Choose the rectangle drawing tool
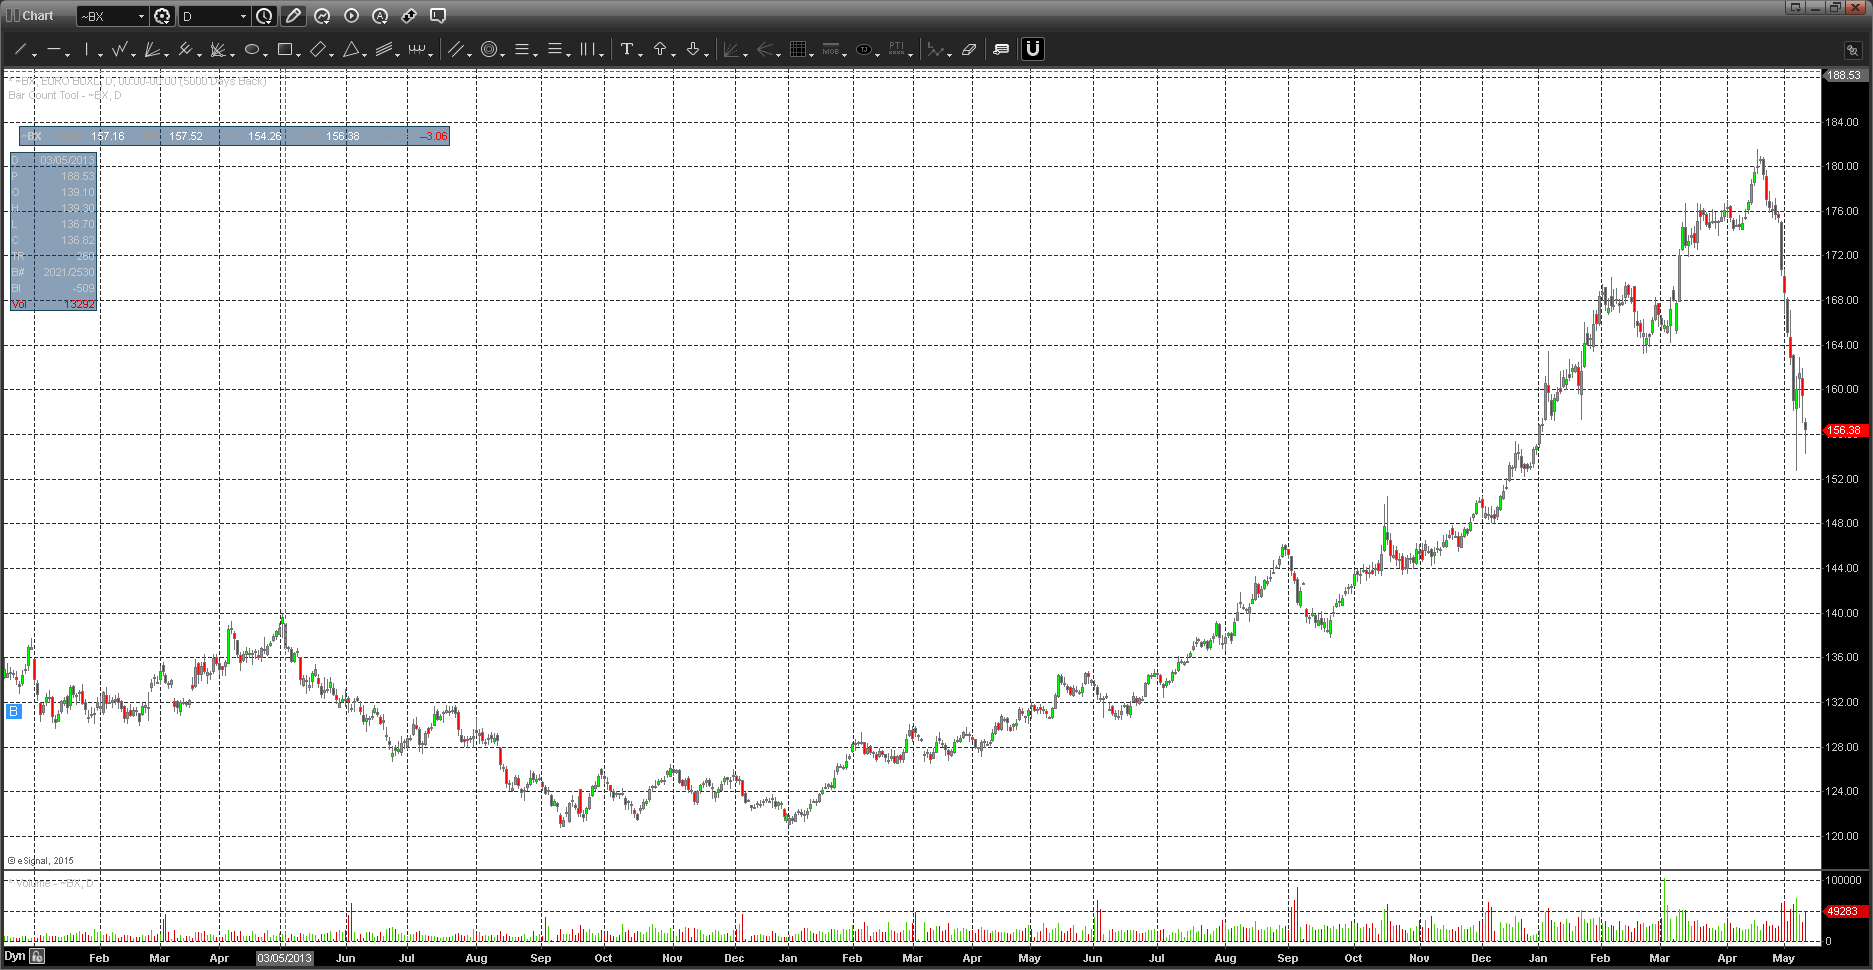This screenshot has width=1873, height=970. pyautogui.click(x=285, y=49)
